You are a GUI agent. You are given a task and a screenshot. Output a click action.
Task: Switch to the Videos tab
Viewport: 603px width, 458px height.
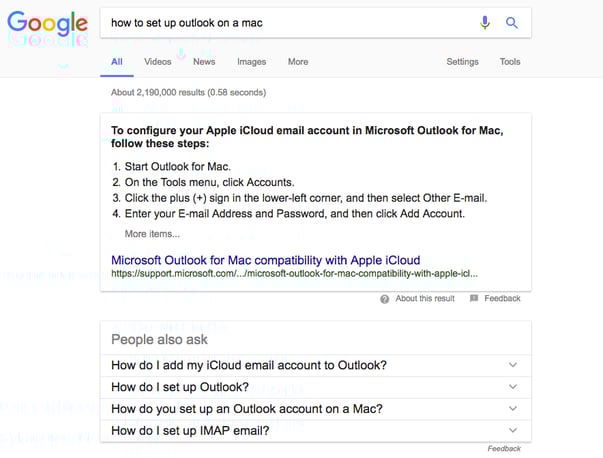click(158, 62)
